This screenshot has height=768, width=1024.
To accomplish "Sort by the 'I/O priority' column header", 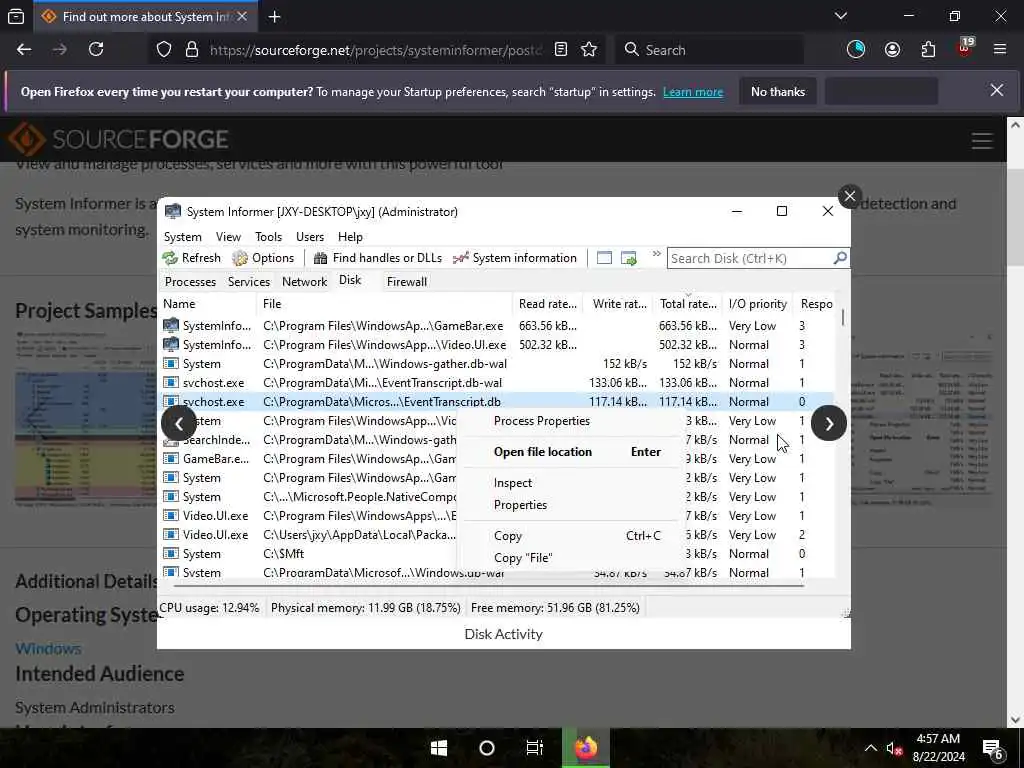I will [758, 304].
